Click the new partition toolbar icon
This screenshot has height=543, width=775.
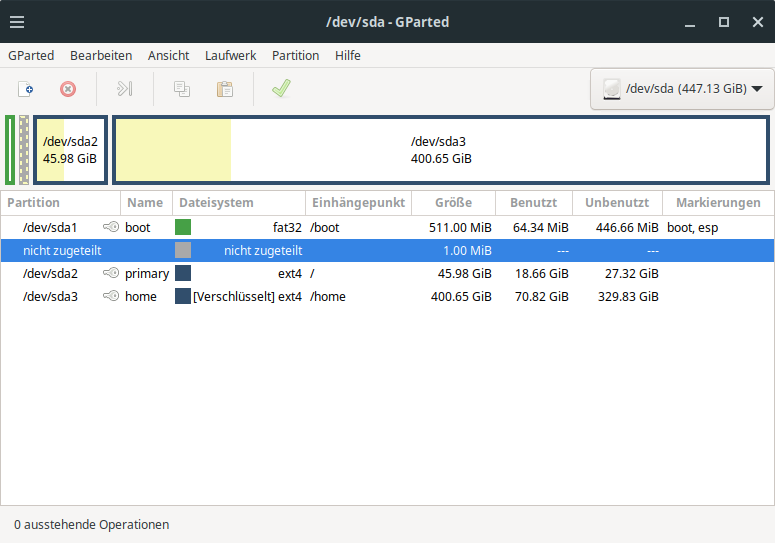[x=26, y=89]
